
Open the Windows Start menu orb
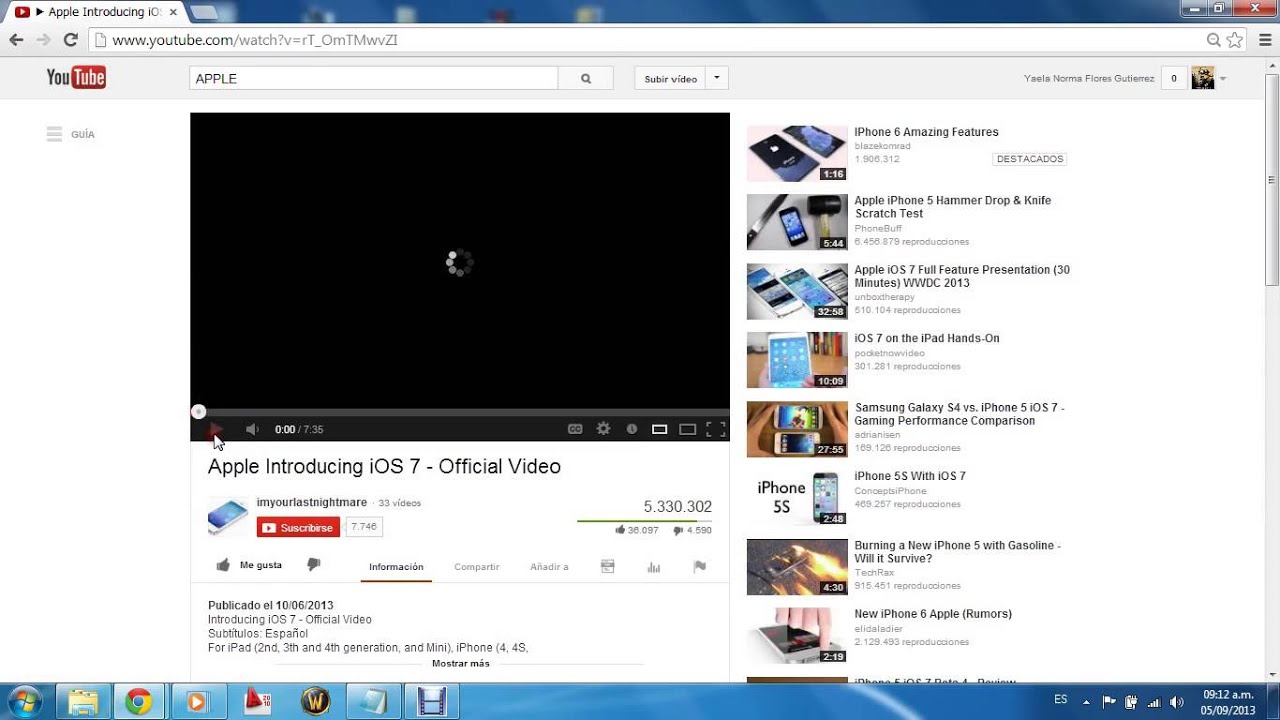(x=24, y=701)
